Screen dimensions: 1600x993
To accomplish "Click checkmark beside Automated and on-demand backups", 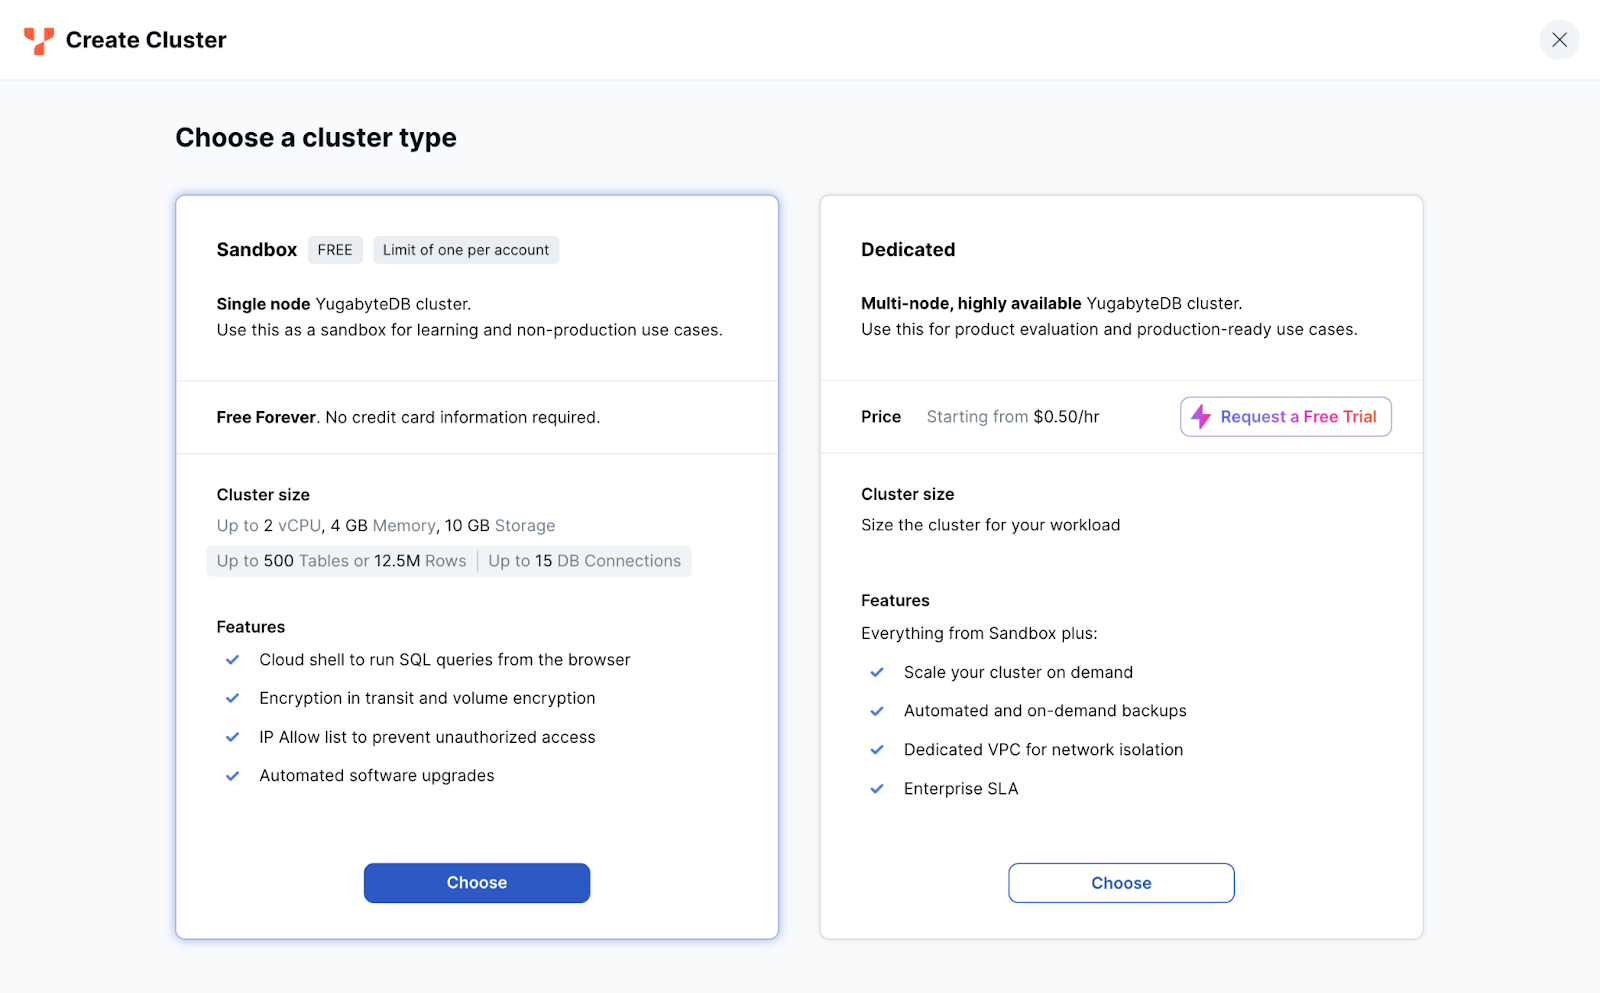I will coord(877,711).
